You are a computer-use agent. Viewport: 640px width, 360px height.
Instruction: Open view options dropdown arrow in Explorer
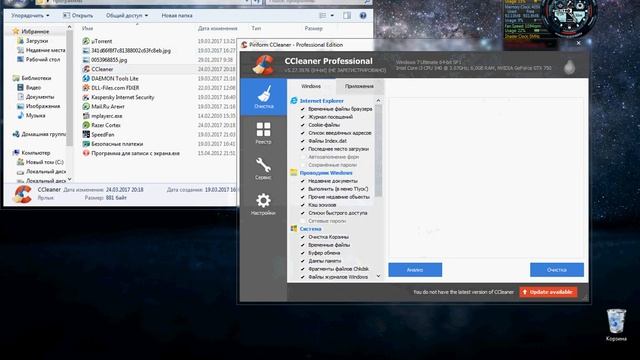click(x=332, y=16)
